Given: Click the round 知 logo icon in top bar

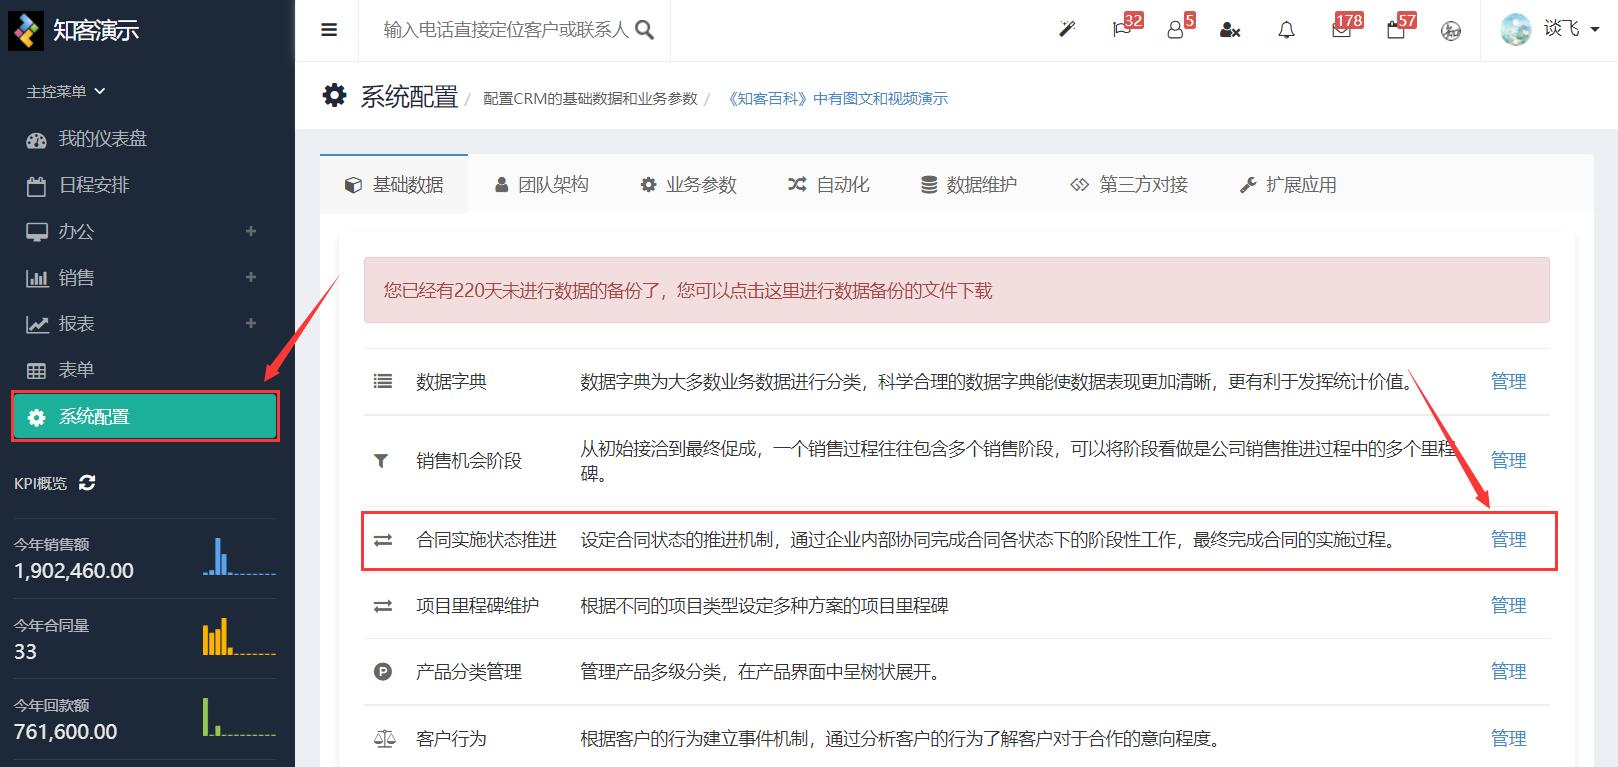Looking at the screenshot, I should click(1451, 31).
